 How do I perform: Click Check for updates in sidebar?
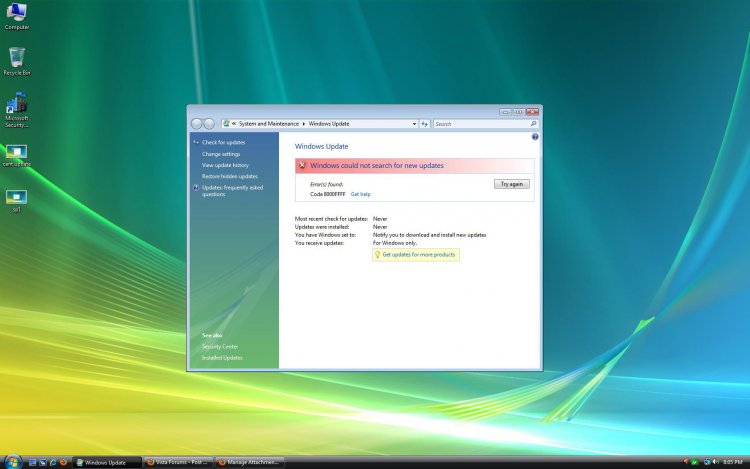(x=223, y=142)
